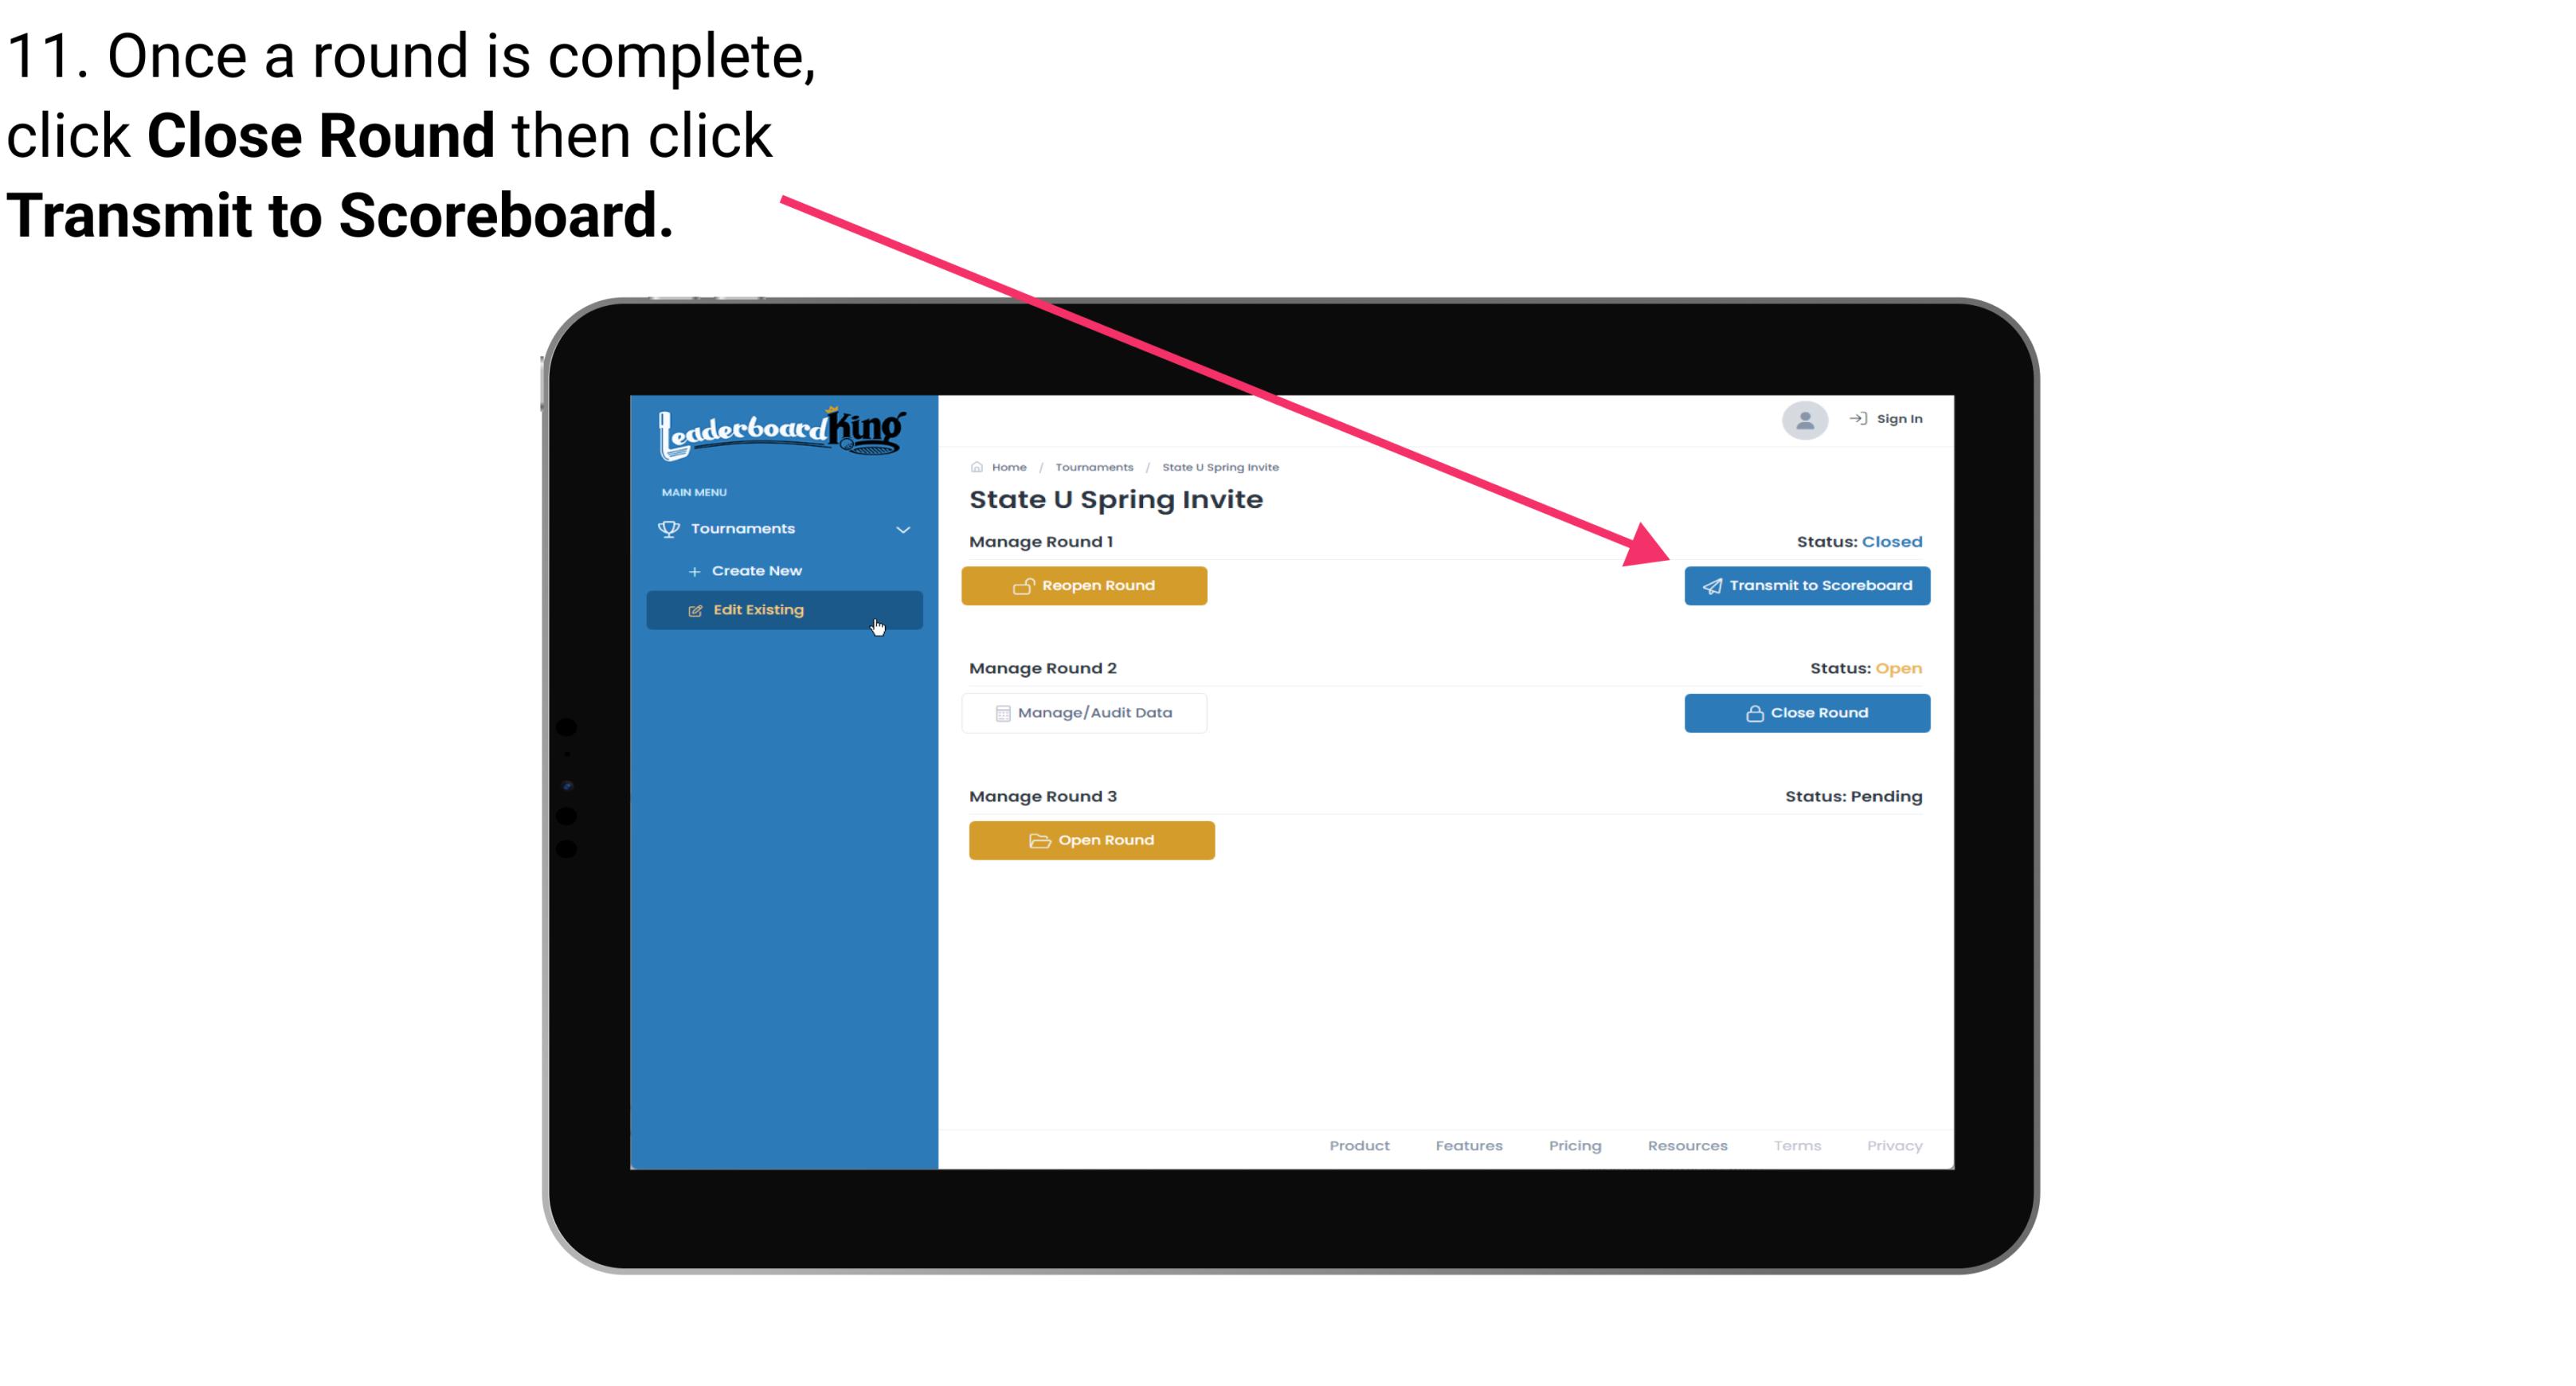Select Edit Existing from sidebar menu
The width and height of the screenshot is (2576, 1386).
tap(781, 609)
